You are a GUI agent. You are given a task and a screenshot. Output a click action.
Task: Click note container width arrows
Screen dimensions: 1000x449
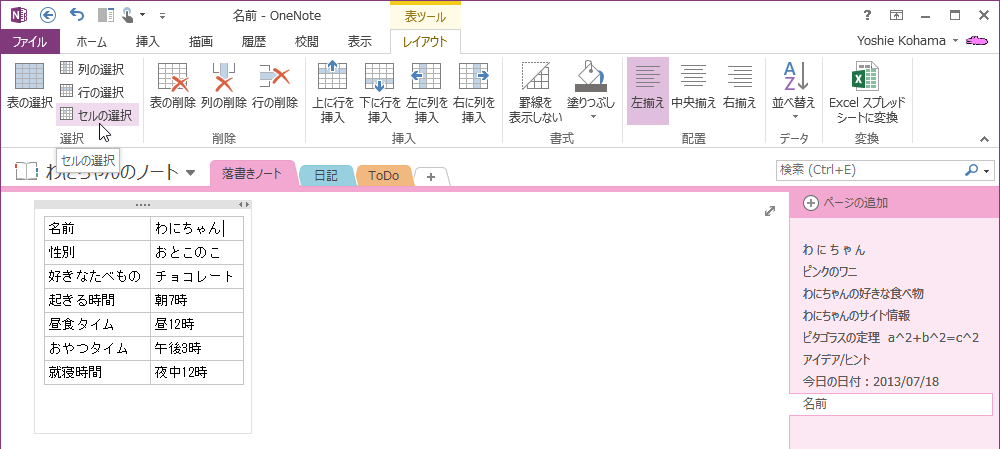pyautogui.click(x=244, y=205)
